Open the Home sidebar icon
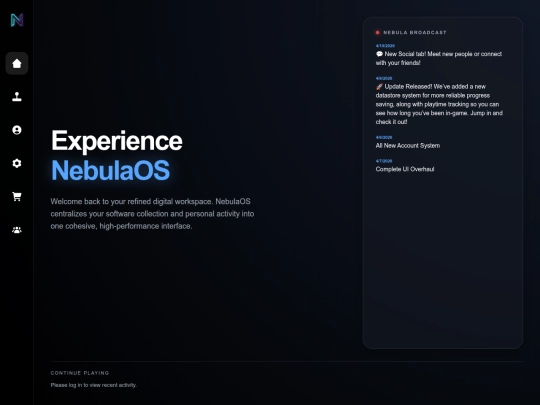 pos(17,63)
